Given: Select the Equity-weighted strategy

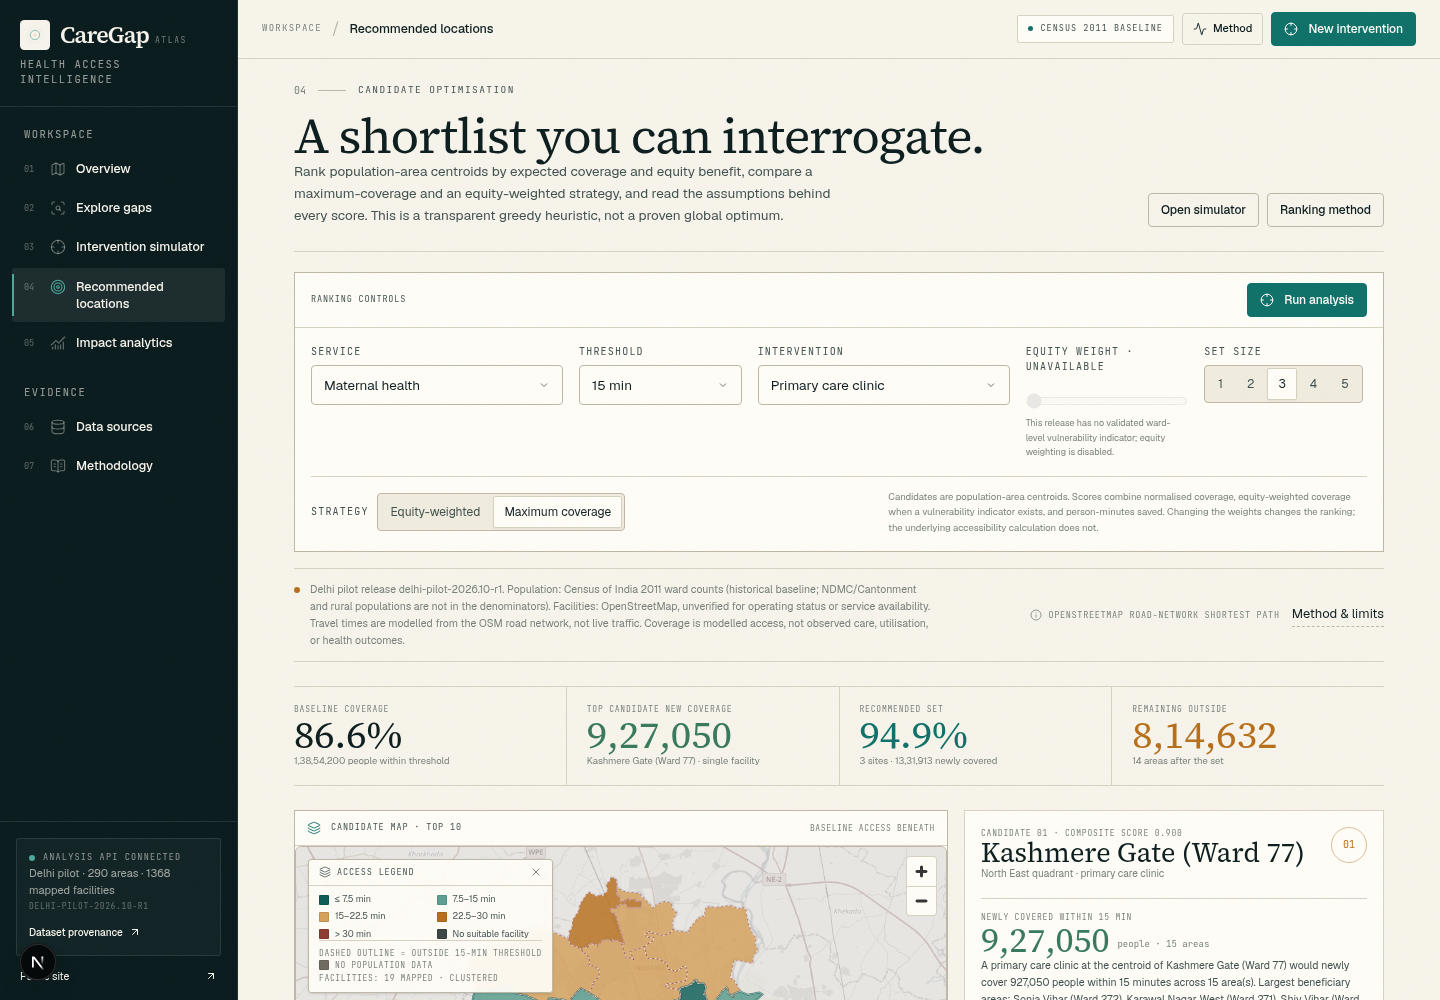Looking at the screenshot, I should tap(435, 512).
